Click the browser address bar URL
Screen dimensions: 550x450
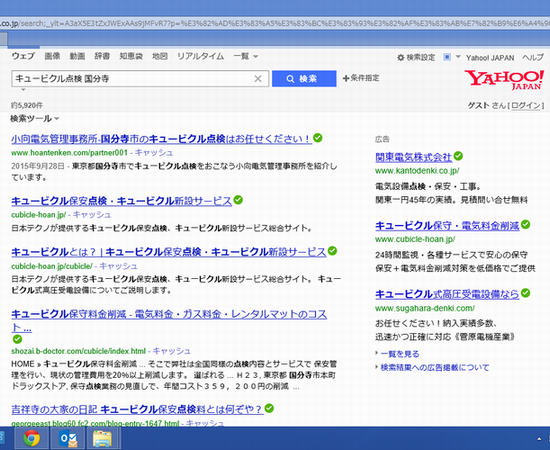pyautogui.click(x=275, y=23)
